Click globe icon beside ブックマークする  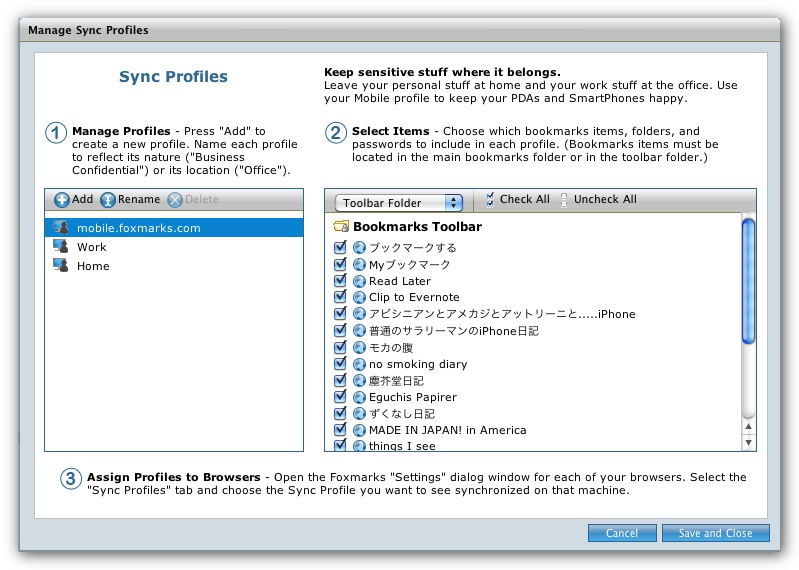[x=359, y=248]
